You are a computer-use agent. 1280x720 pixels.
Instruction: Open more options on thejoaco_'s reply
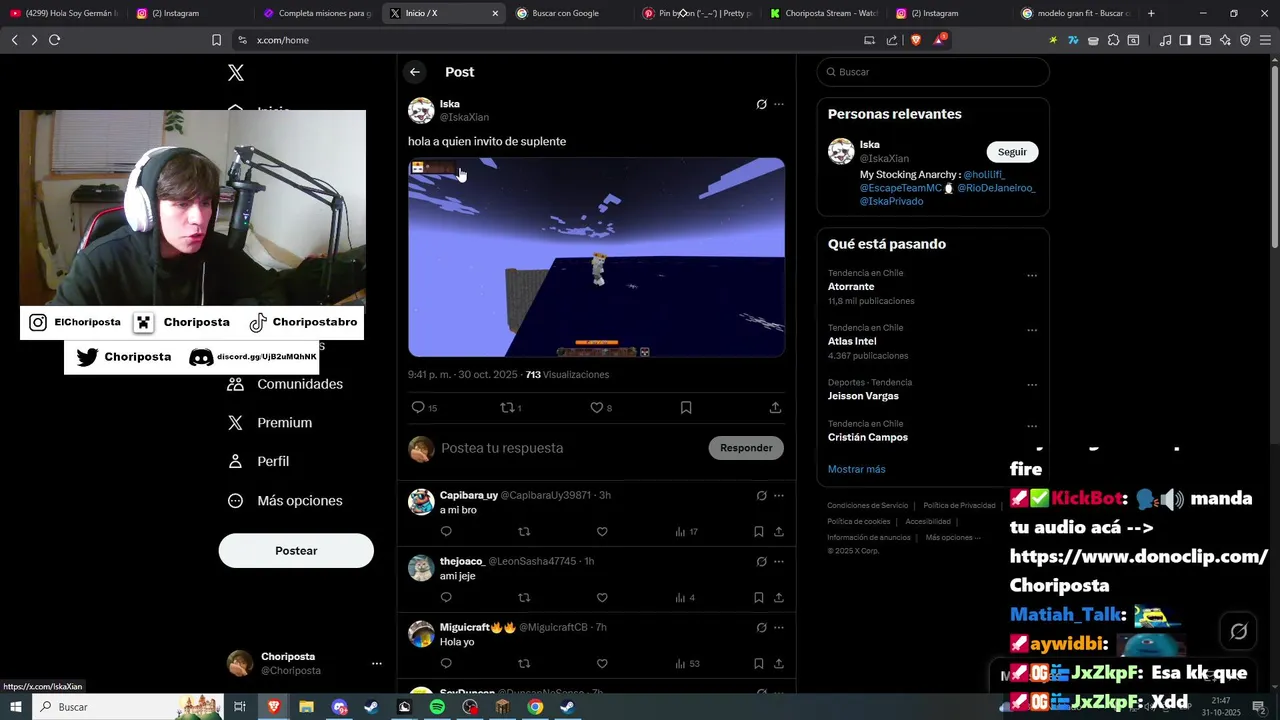779,561
